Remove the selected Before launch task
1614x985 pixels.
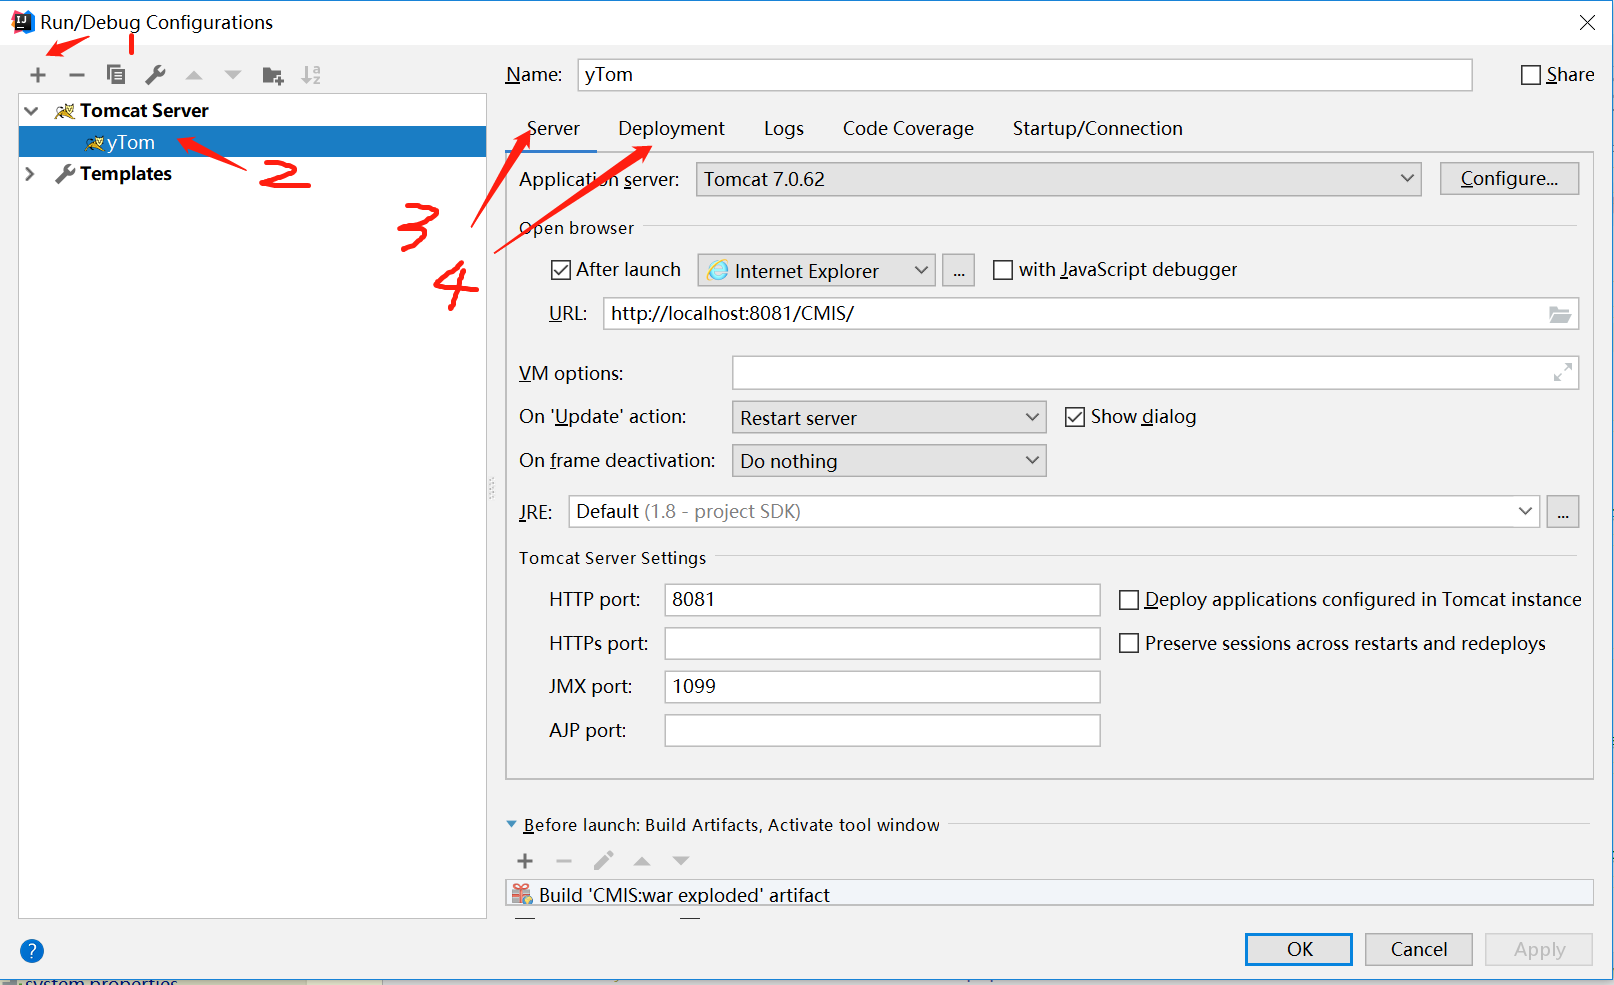click(564, 861)
